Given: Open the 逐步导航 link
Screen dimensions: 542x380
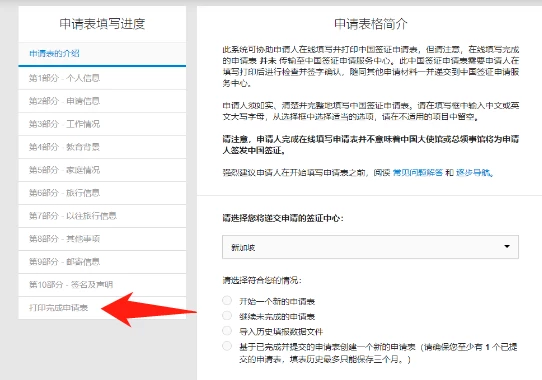Looking at the screenshot, I should click(x=473, y=172).
